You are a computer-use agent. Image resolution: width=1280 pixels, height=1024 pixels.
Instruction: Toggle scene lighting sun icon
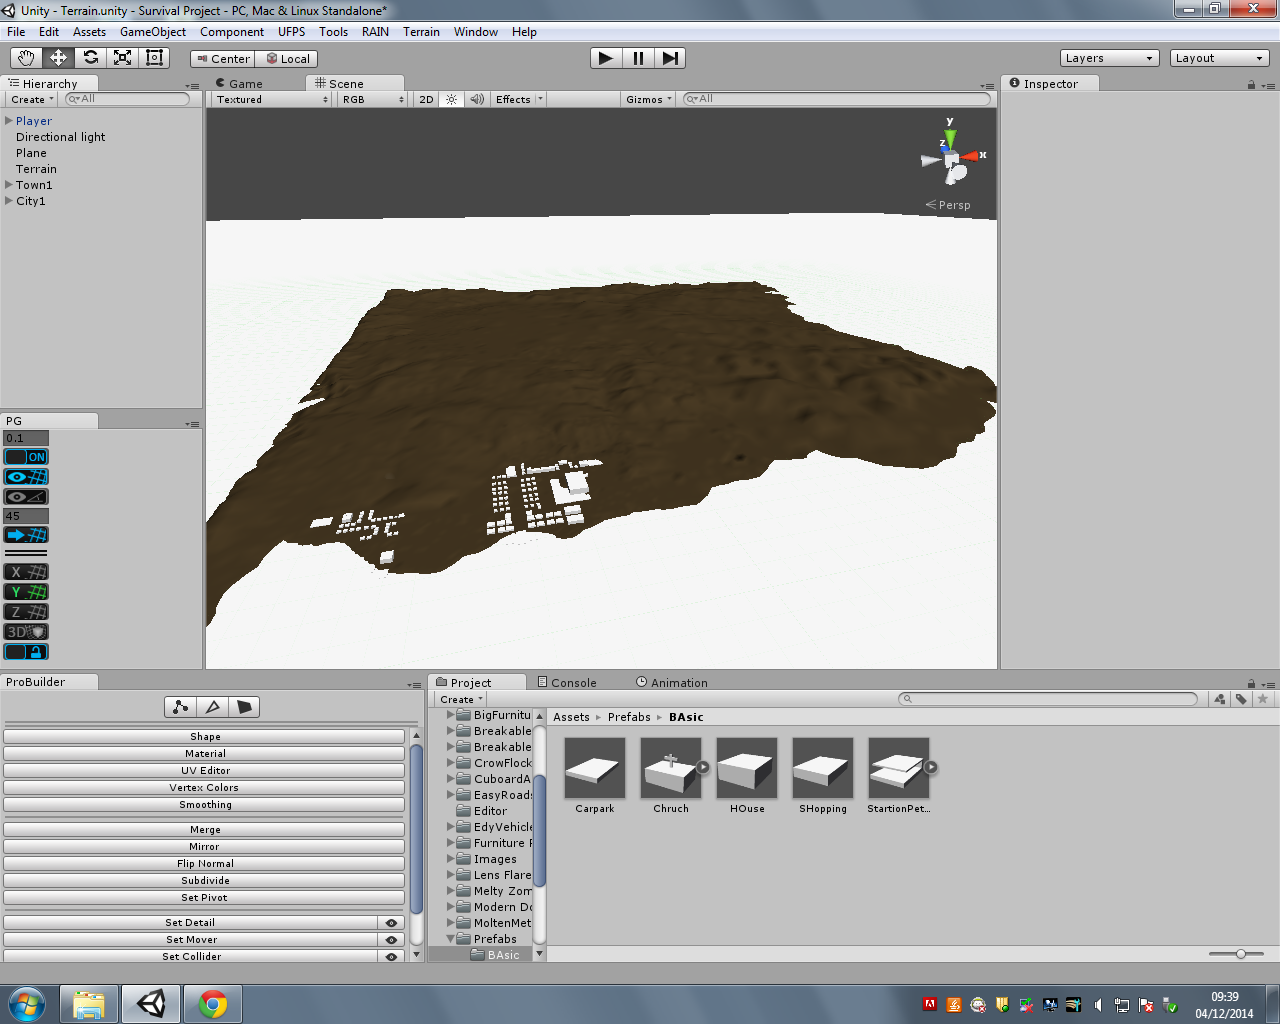451,99
